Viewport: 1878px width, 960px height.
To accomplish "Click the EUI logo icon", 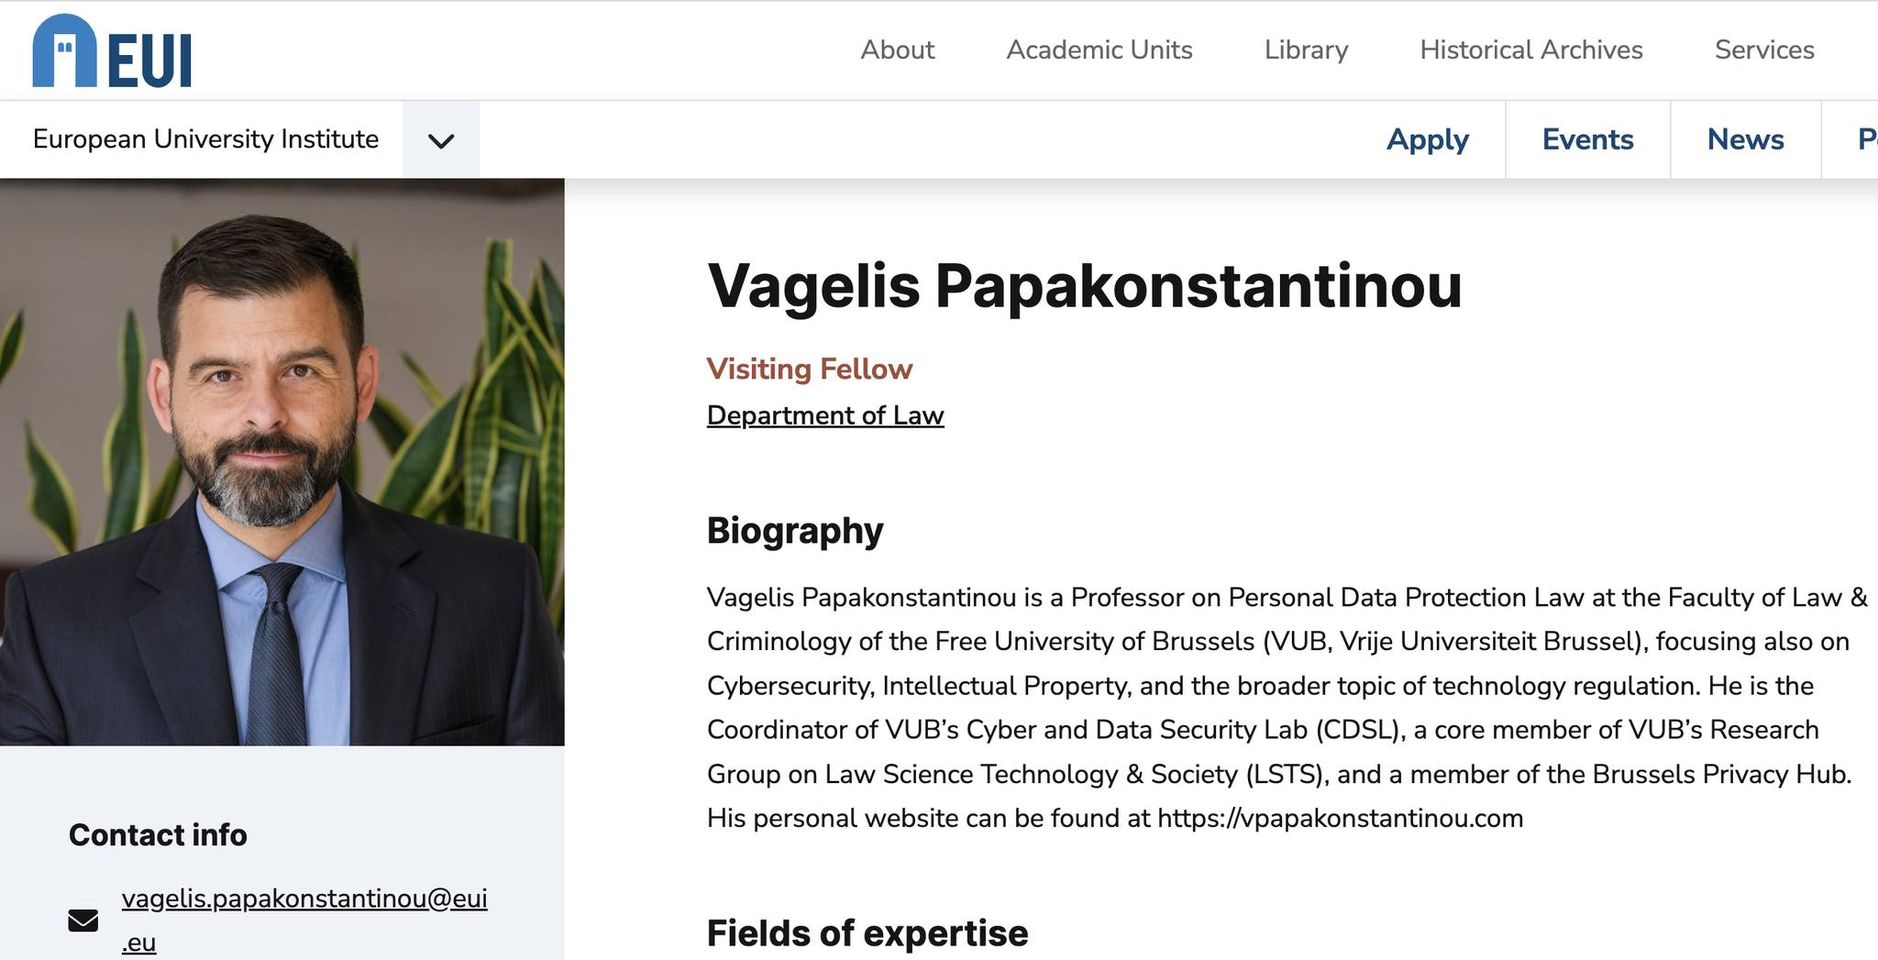I will (111, 51).
